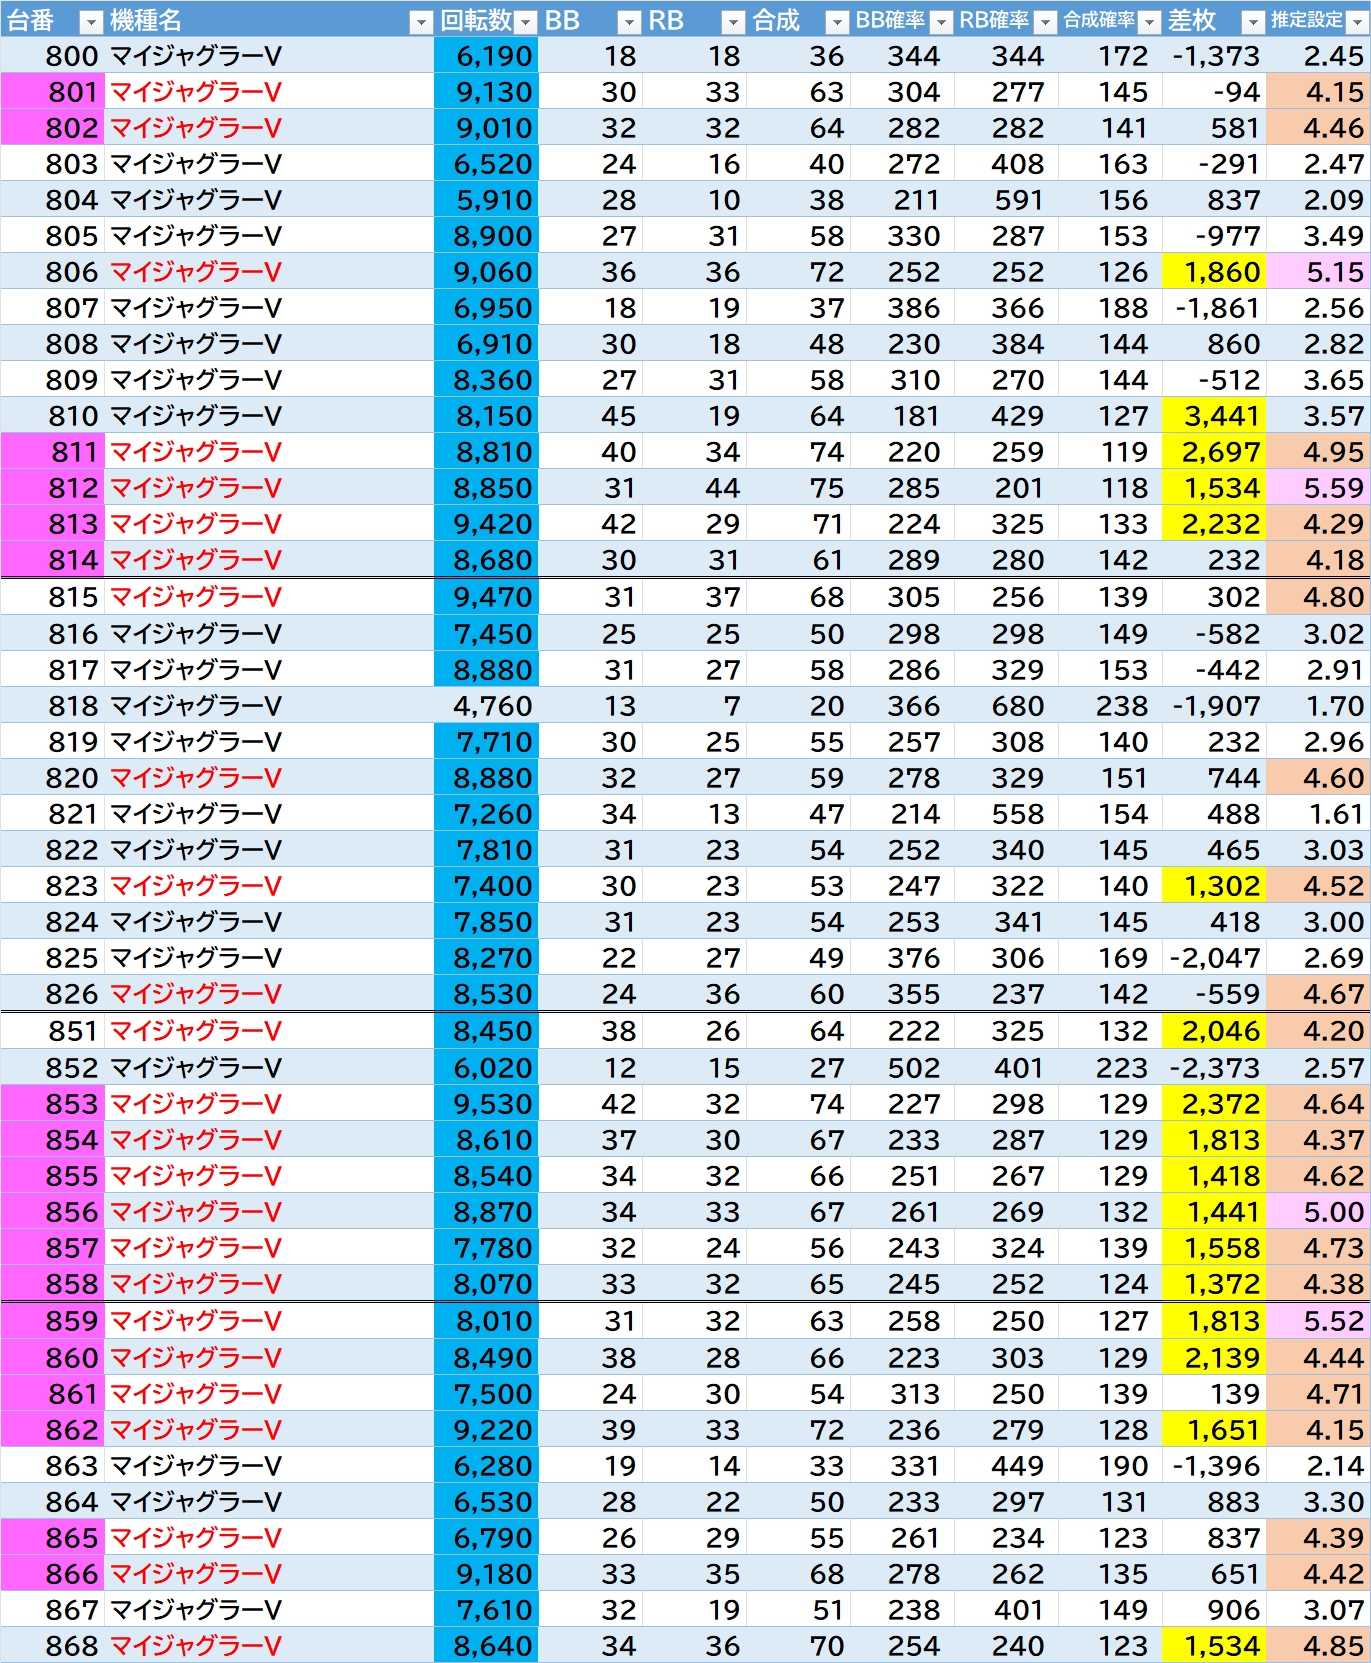
Task: Select the 機種名 cell in row 852
Action: click(x=269, y=1068)
